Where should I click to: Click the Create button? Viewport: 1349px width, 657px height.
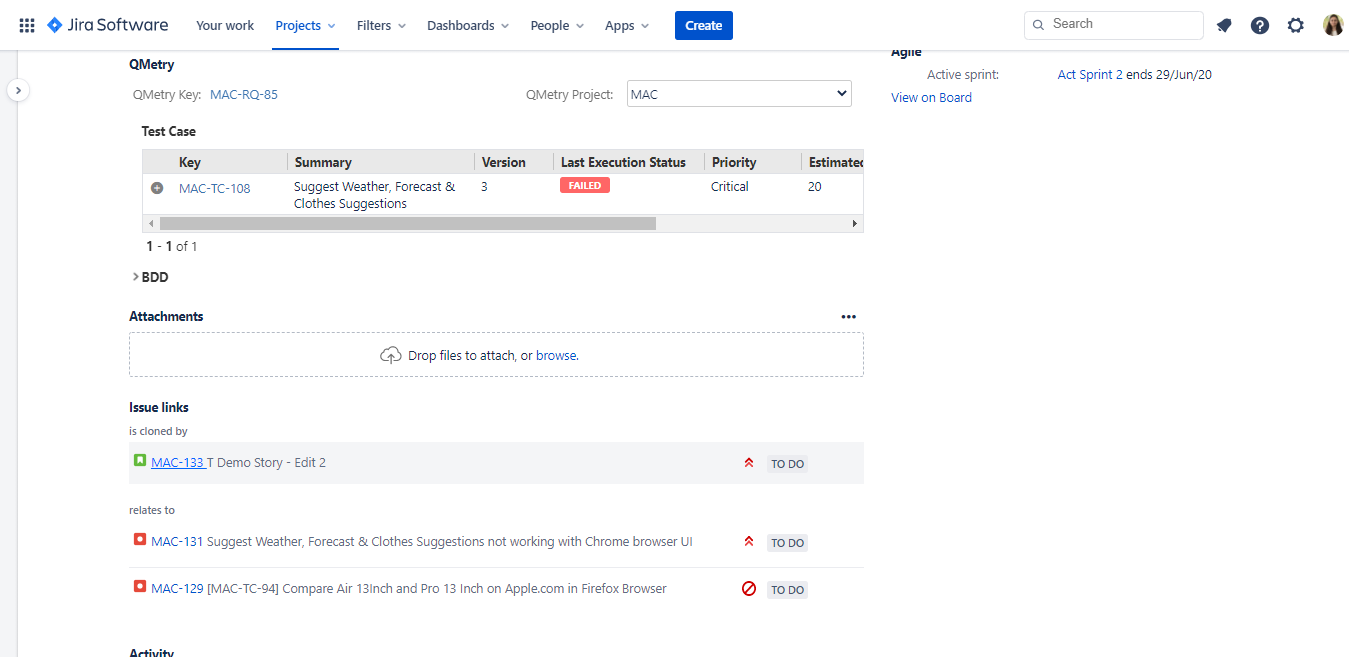[x=704, y=26]
